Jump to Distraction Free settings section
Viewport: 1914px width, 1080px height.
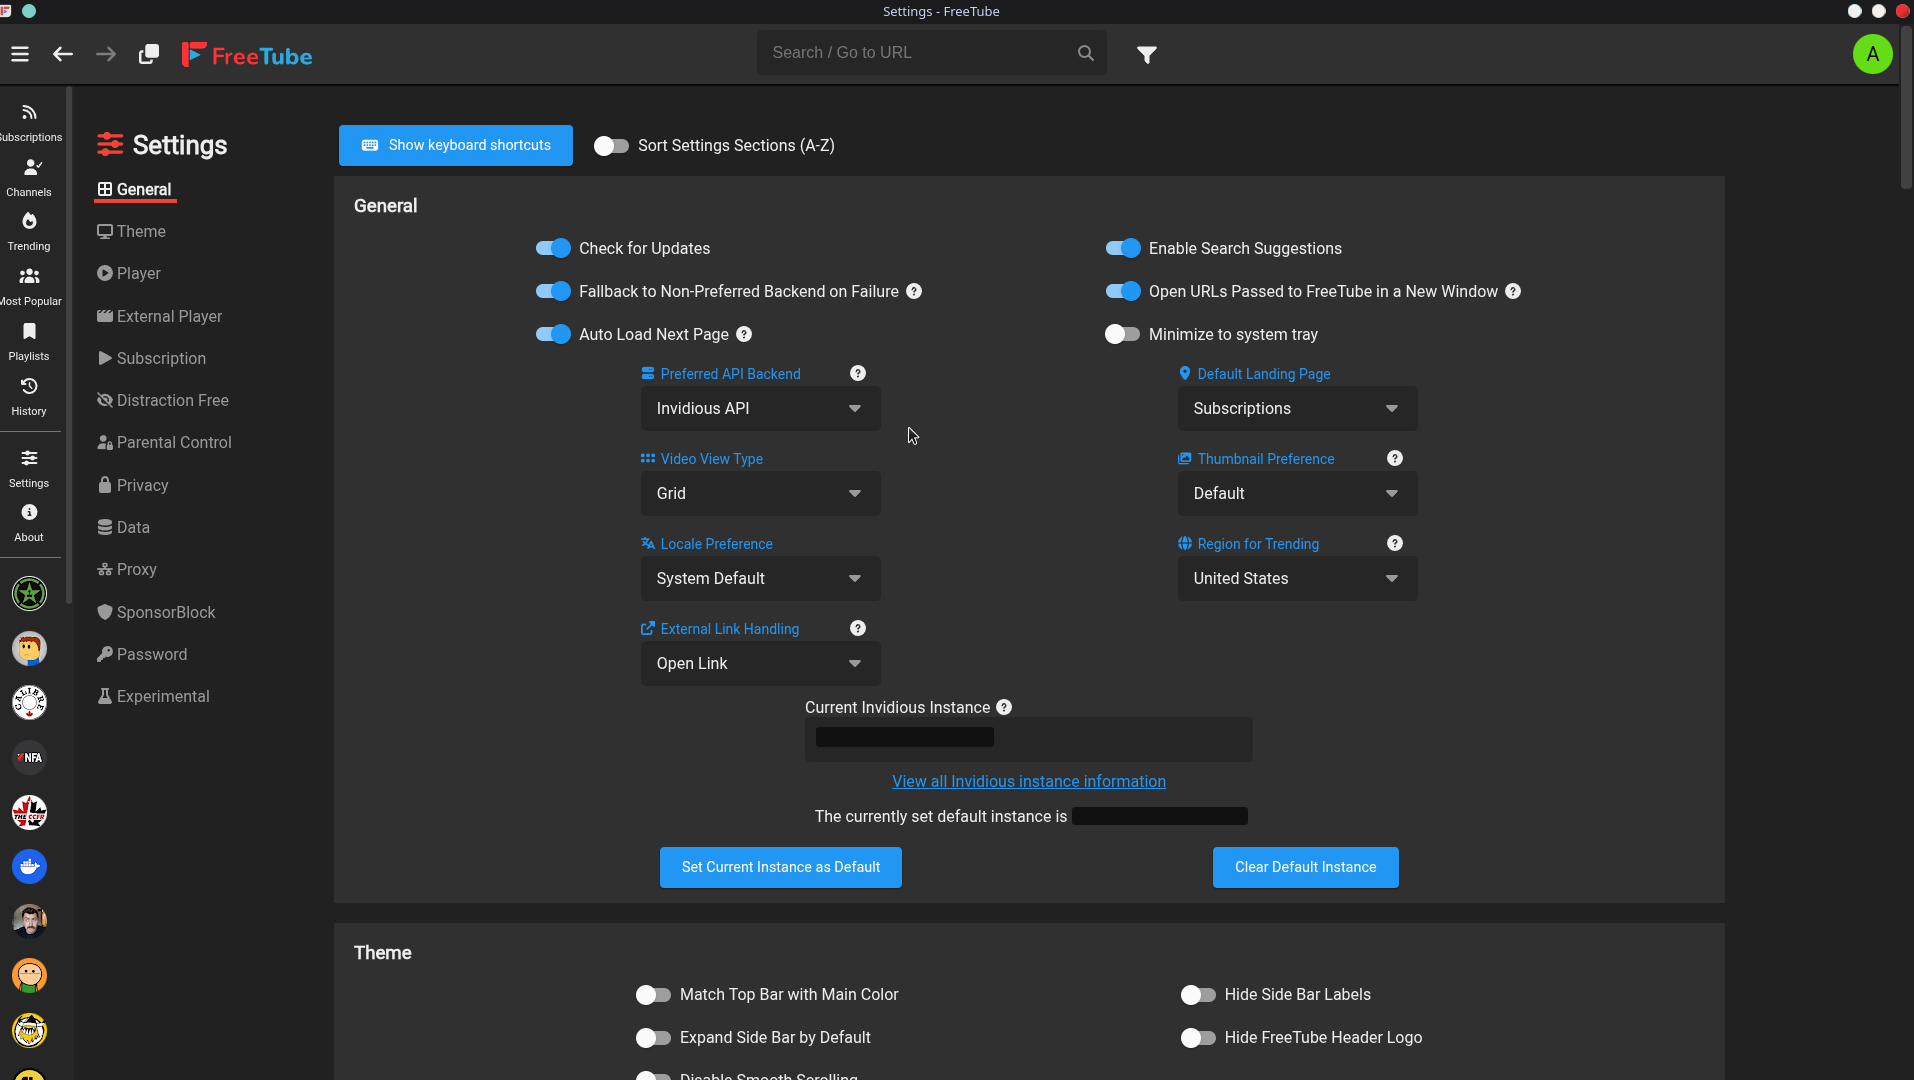[x=163, y=400]
